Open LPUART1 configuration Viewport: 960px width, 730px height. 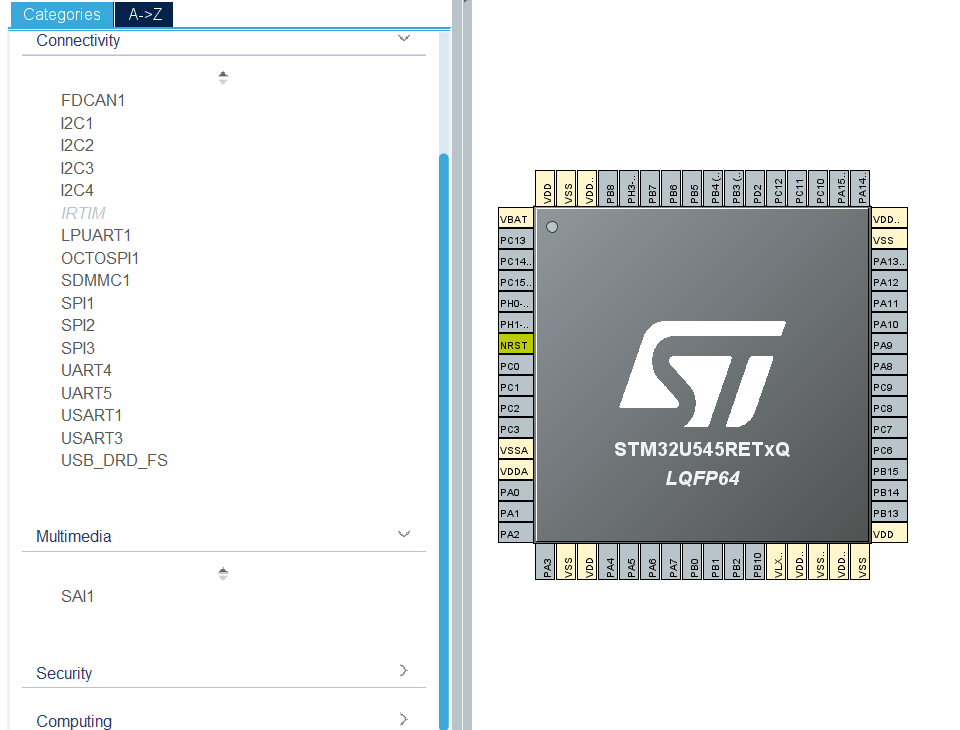pos(96,235)
